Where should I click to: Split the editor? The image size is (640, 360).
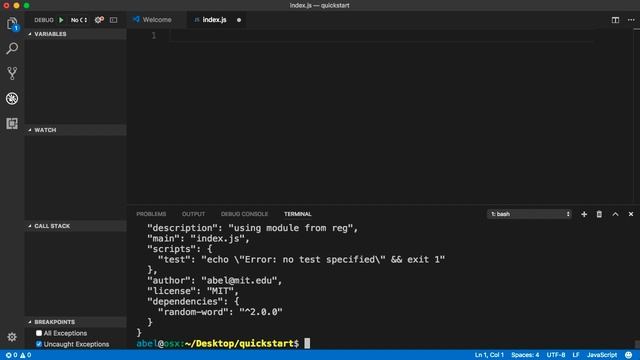615,20
